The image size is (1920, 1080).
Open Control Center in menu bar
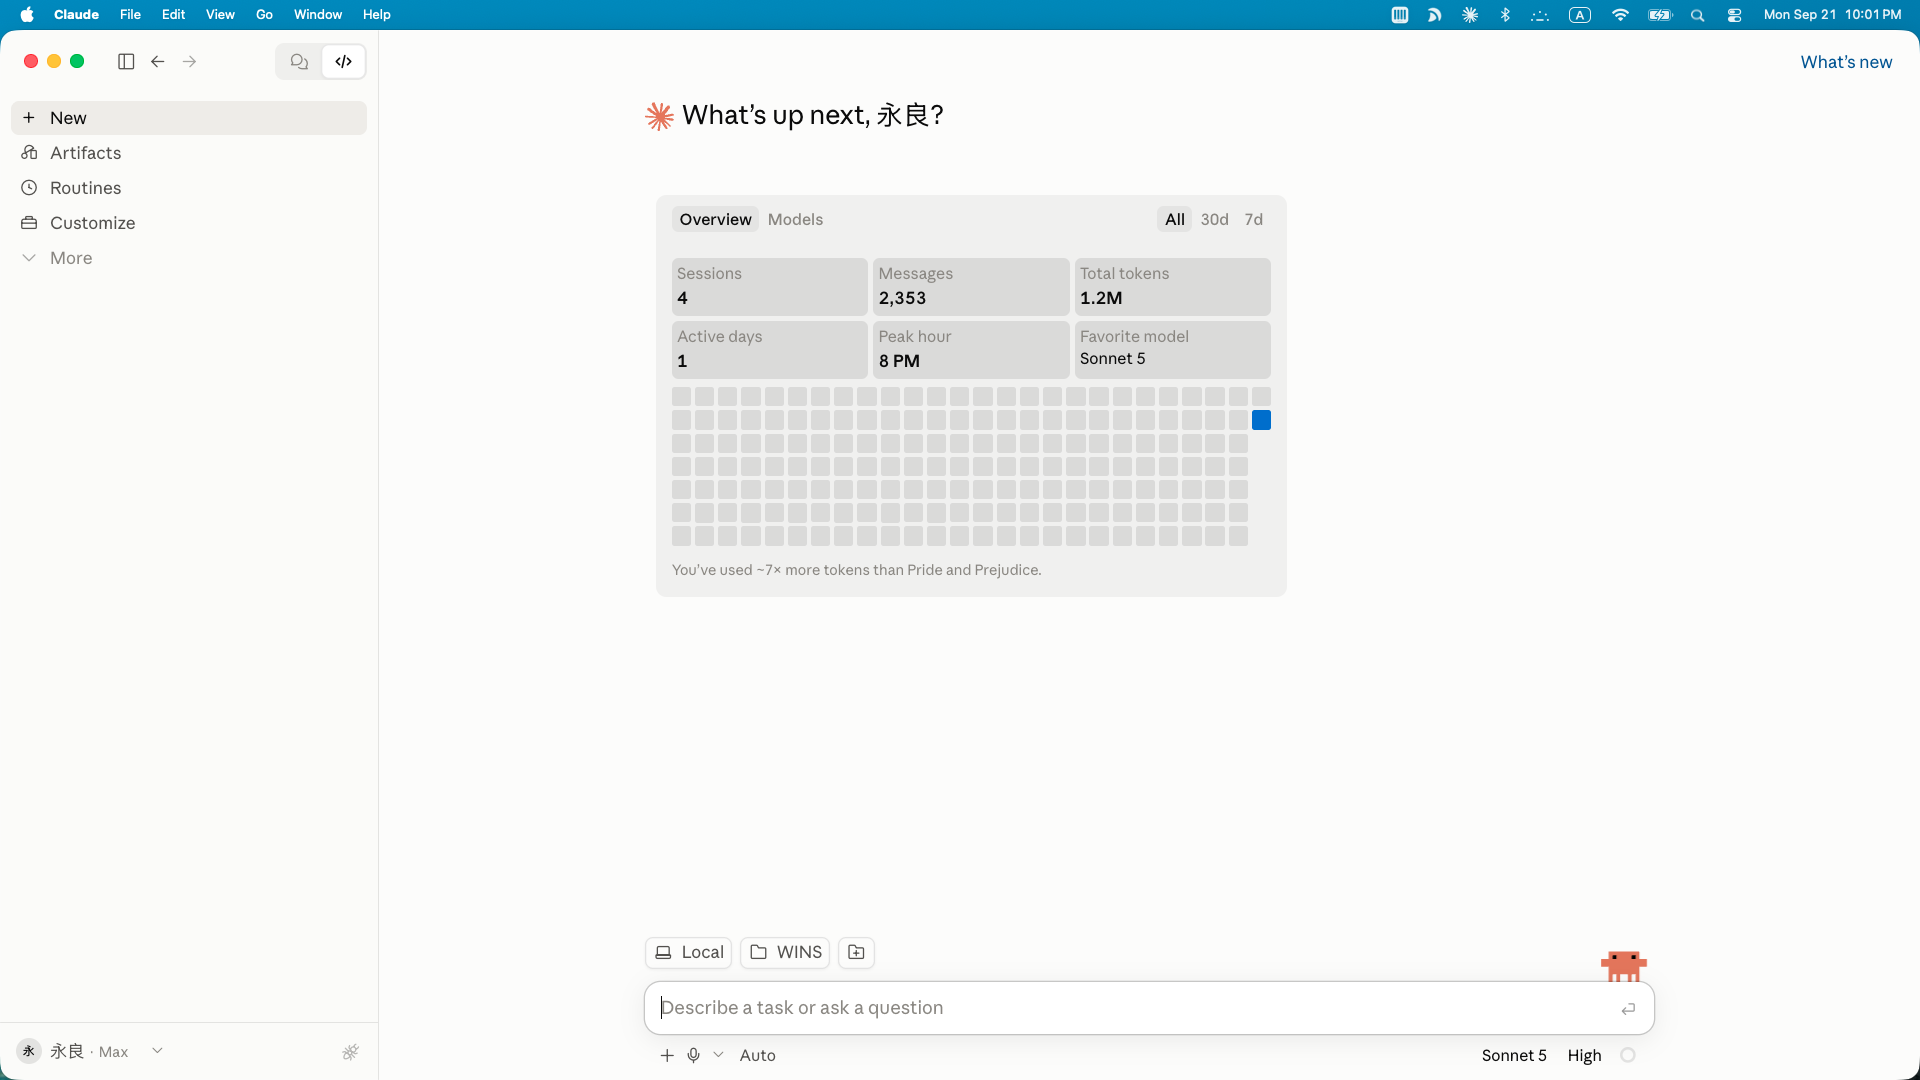tap(1735, 15)
